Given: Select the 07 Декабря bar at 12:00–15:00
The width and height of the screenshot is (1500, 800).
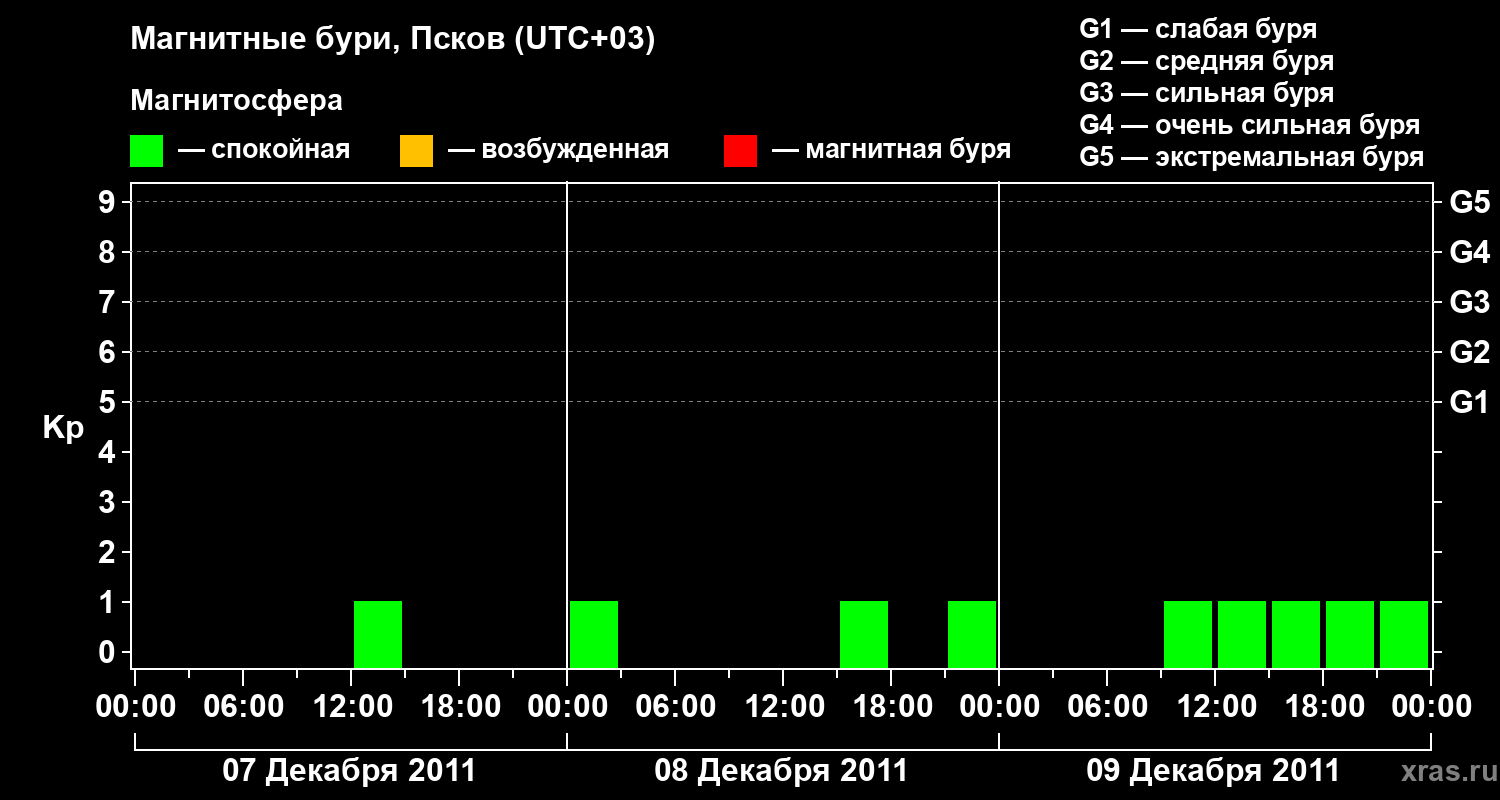Looking at the screenshot, I should (x=378, y=634).
